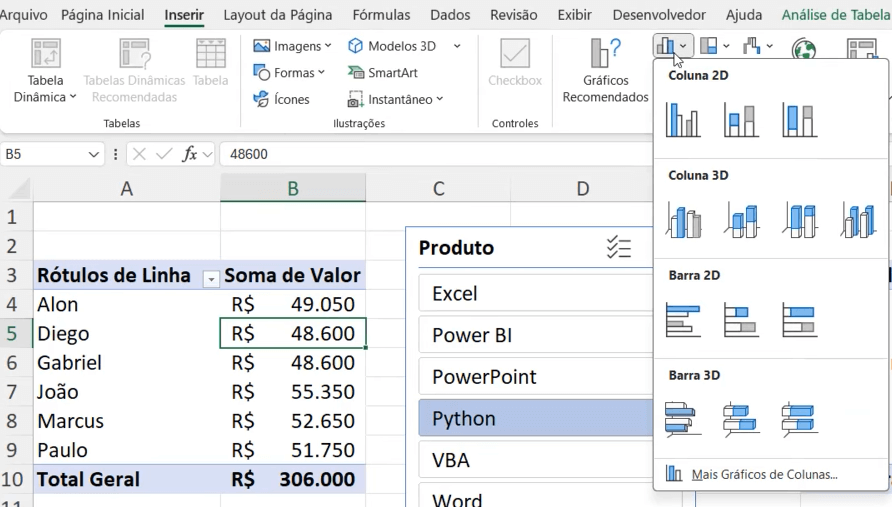Toggle multi-select in Produto slicer
Image resolution: width=892 pixels, height=507 pixels.
pos(618,248)
